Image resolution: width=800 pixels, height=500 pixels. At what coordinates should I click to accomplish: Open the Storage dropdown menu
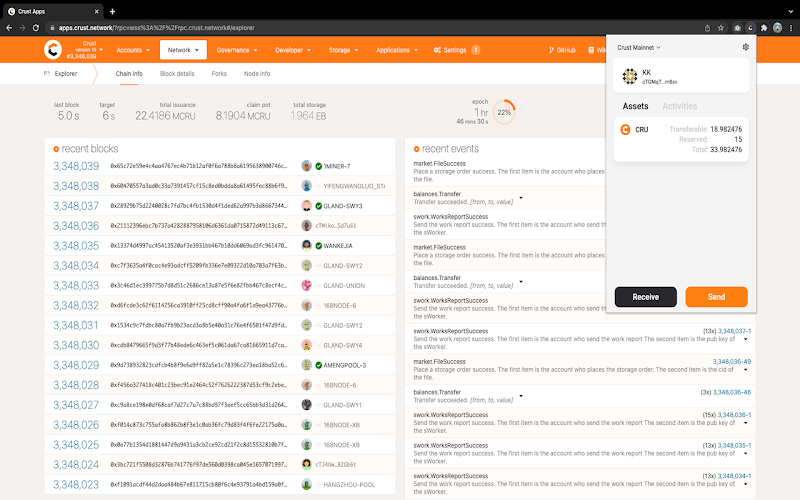(x=343, y=50)
